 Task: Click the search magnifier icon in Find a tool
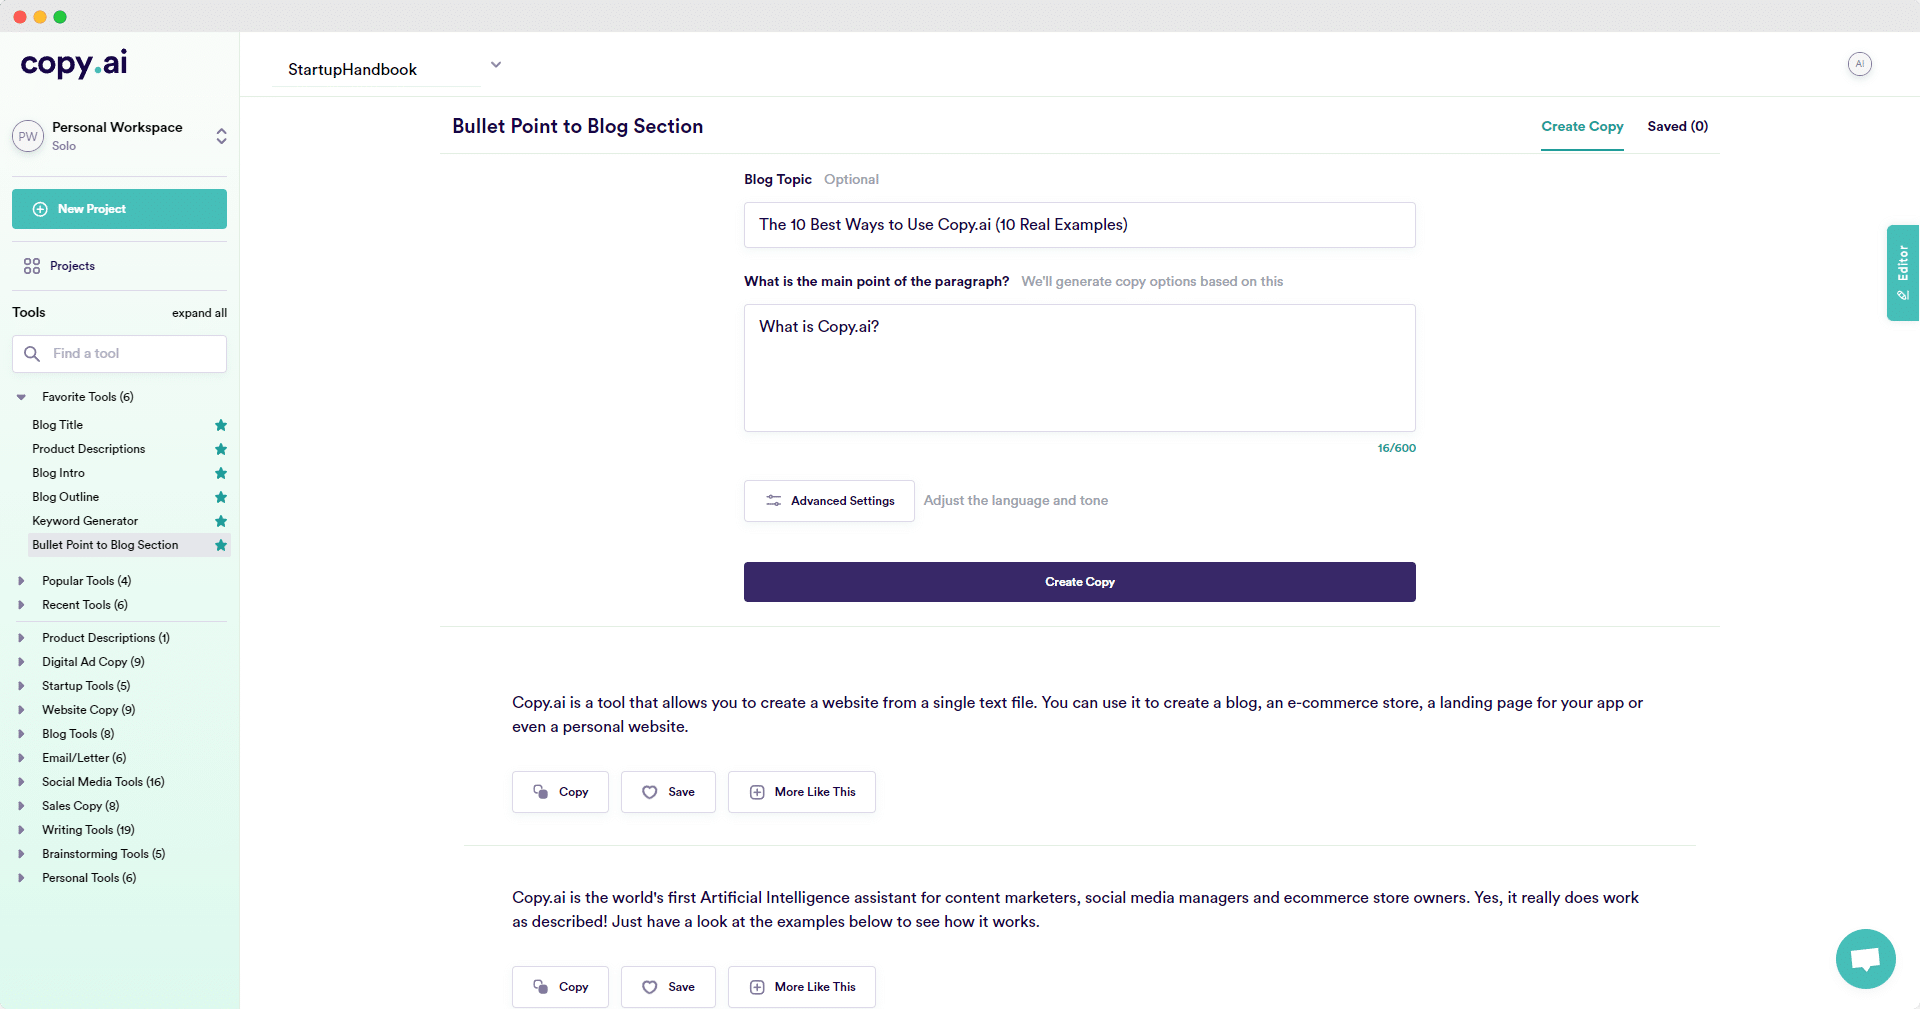(32, 354)
